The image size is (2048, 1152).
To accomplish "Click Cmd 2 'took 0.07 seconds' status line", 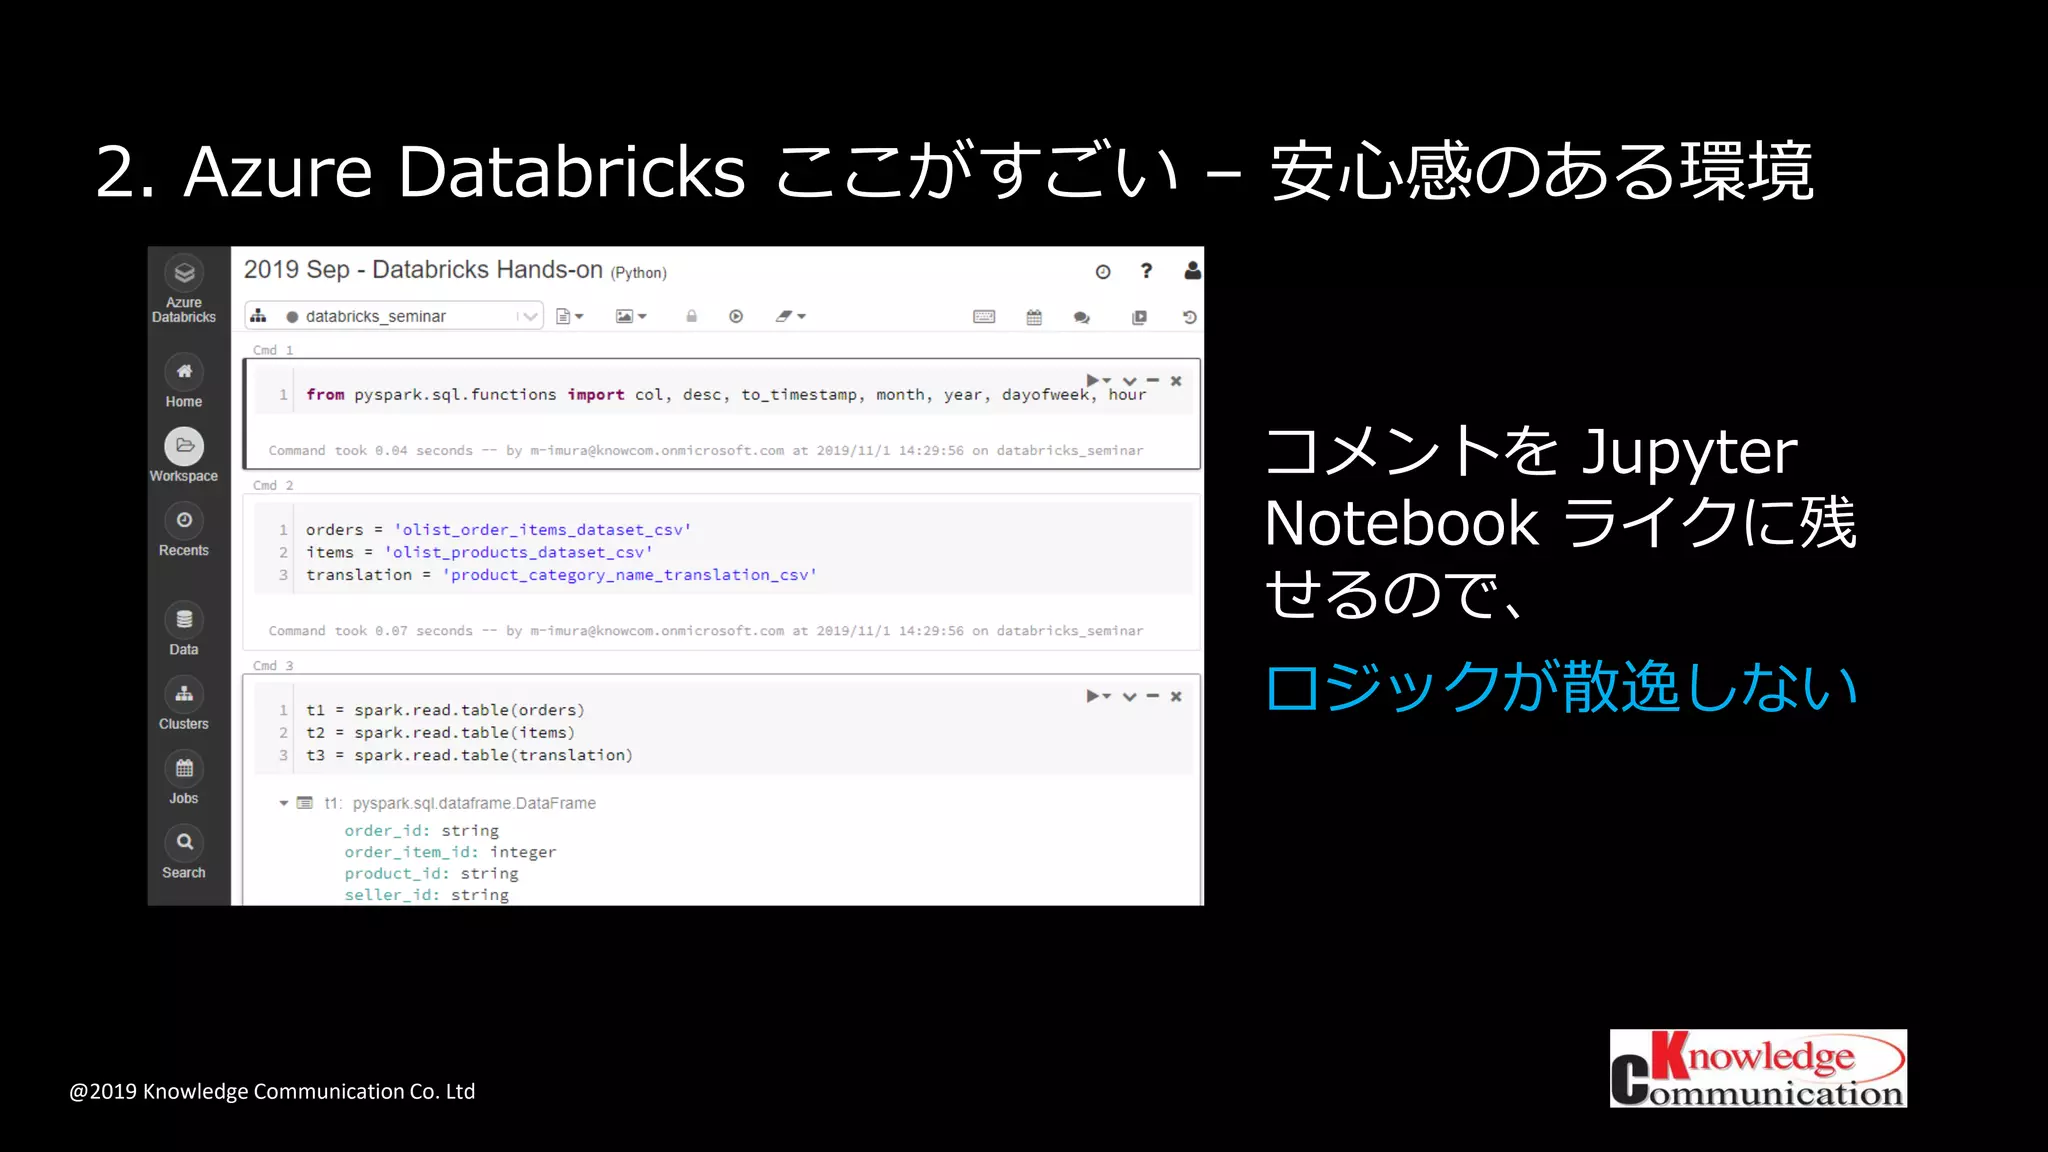I will pyautogui.click(x=705, y=631).
